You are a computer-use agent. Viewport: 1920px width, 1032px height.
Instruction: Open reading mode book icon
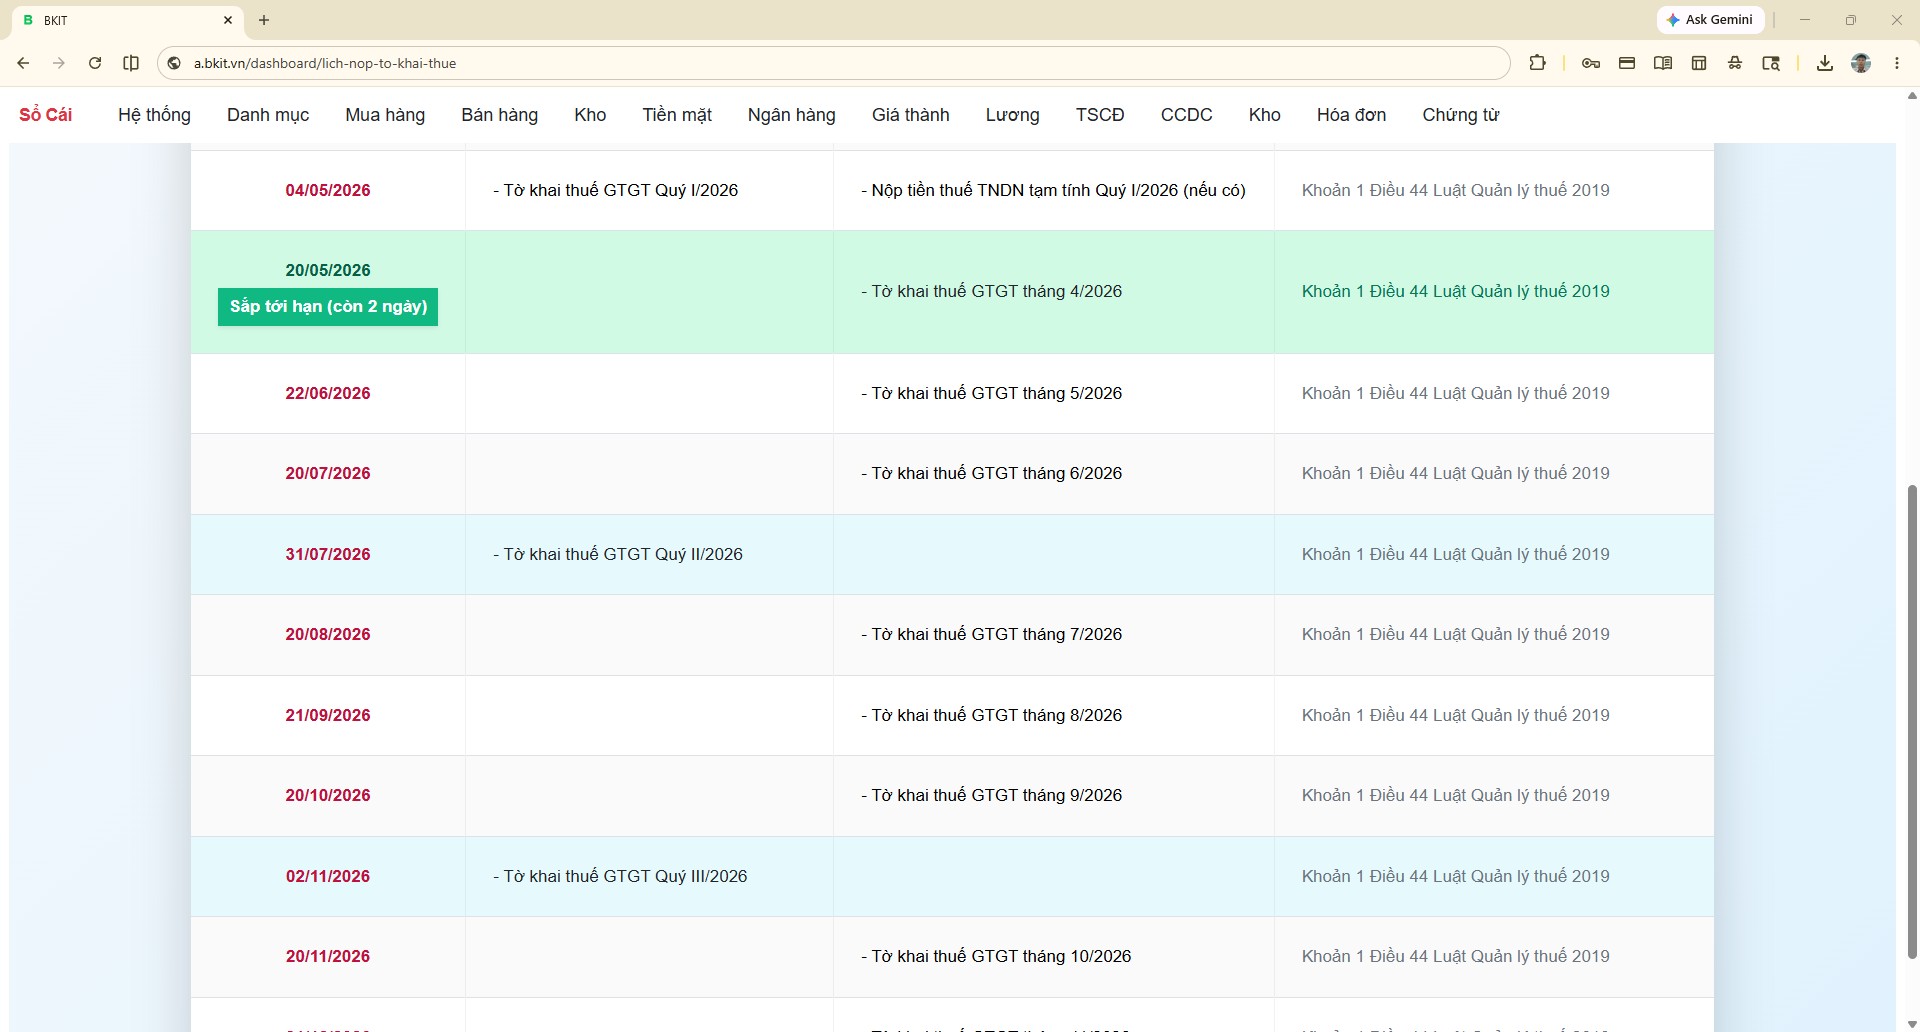coord(1663,63)
